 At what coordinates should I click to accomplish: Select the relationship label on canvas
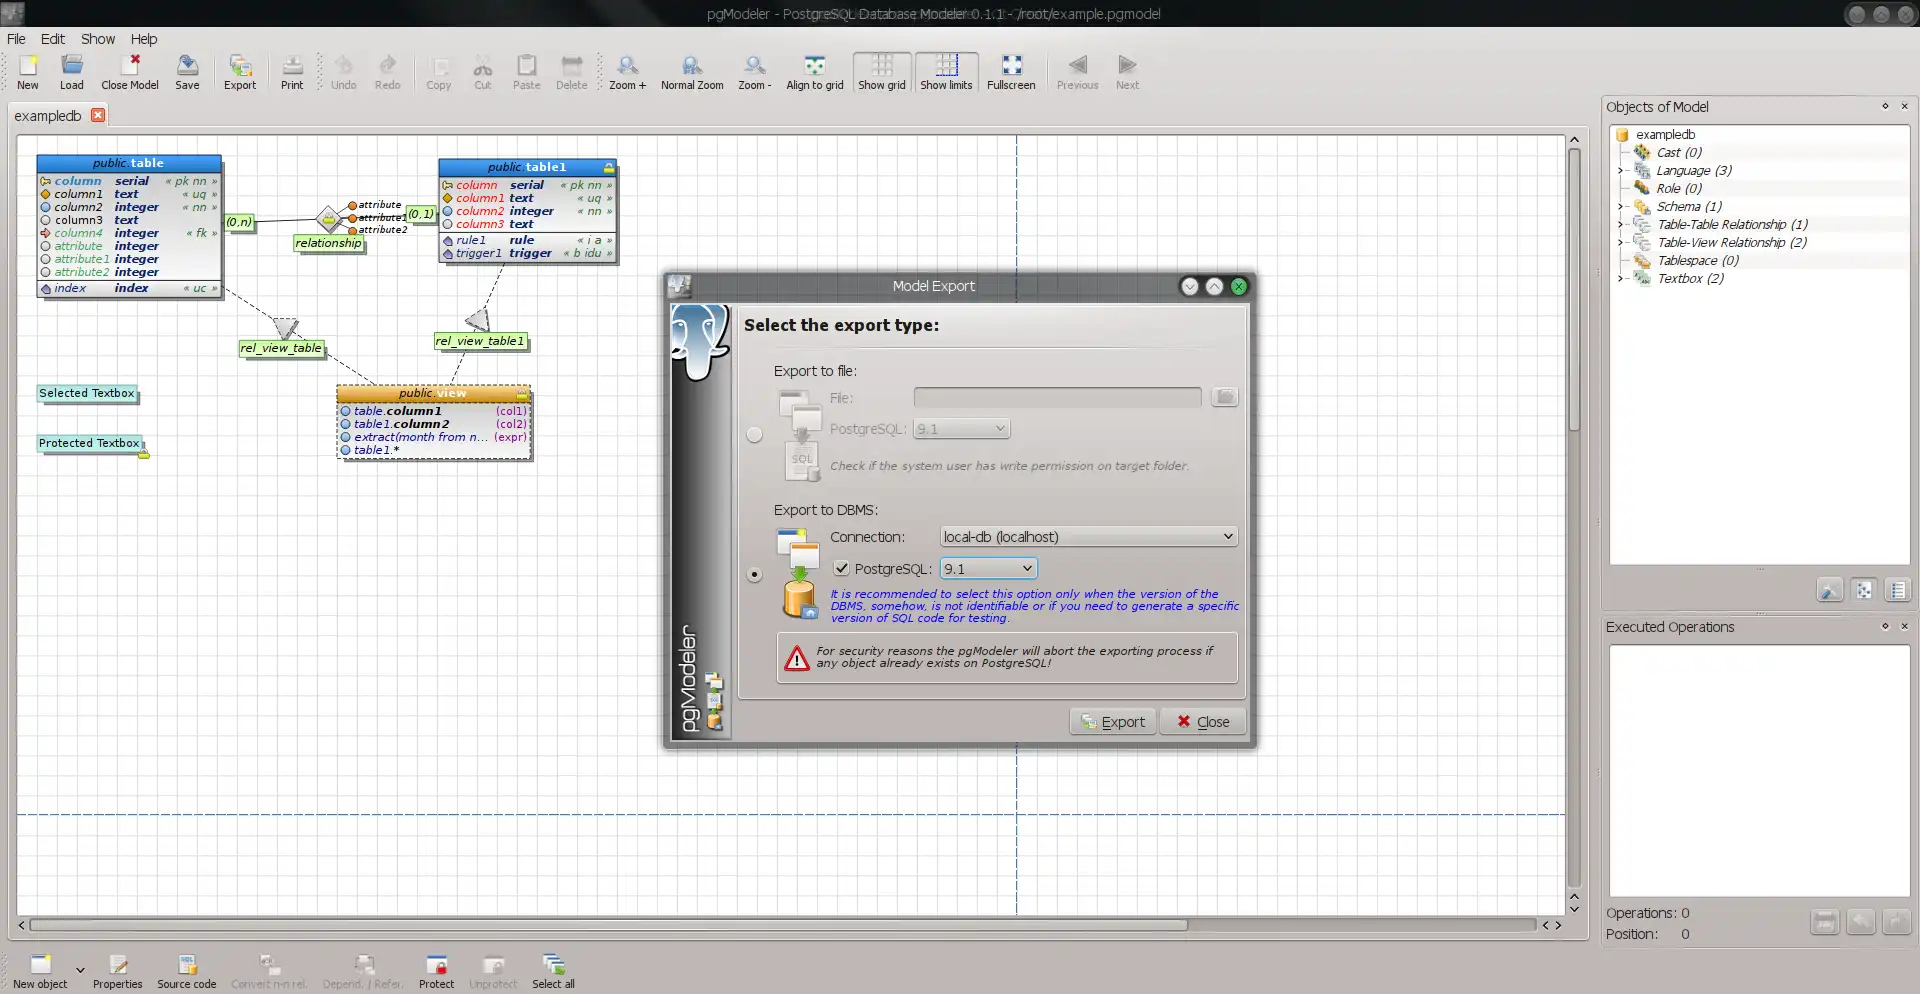click(x=328, y=243)
